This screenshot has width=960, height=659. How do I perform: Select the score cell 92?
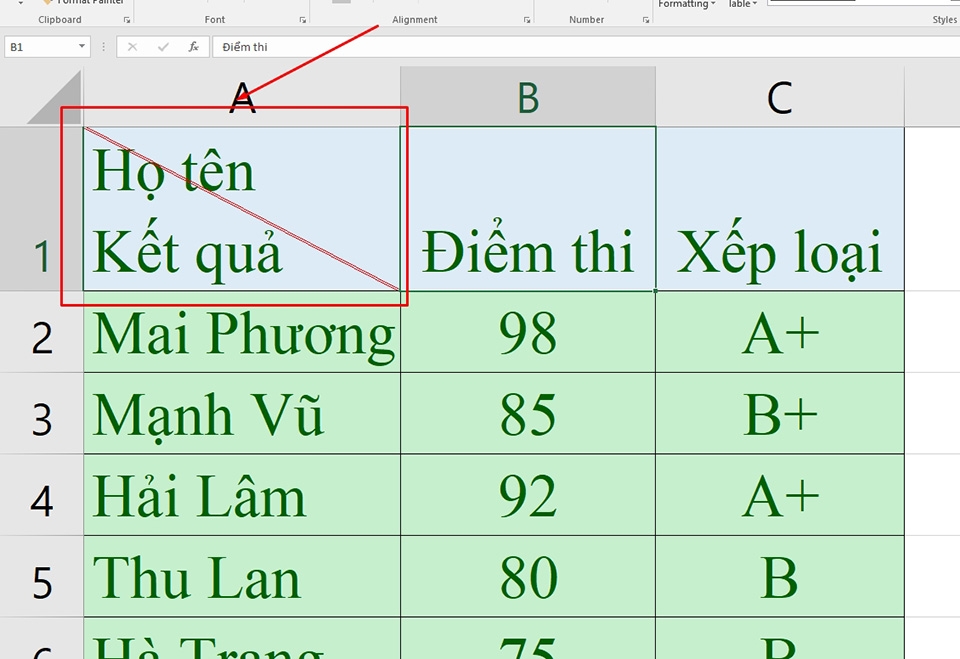click(528, 494)
